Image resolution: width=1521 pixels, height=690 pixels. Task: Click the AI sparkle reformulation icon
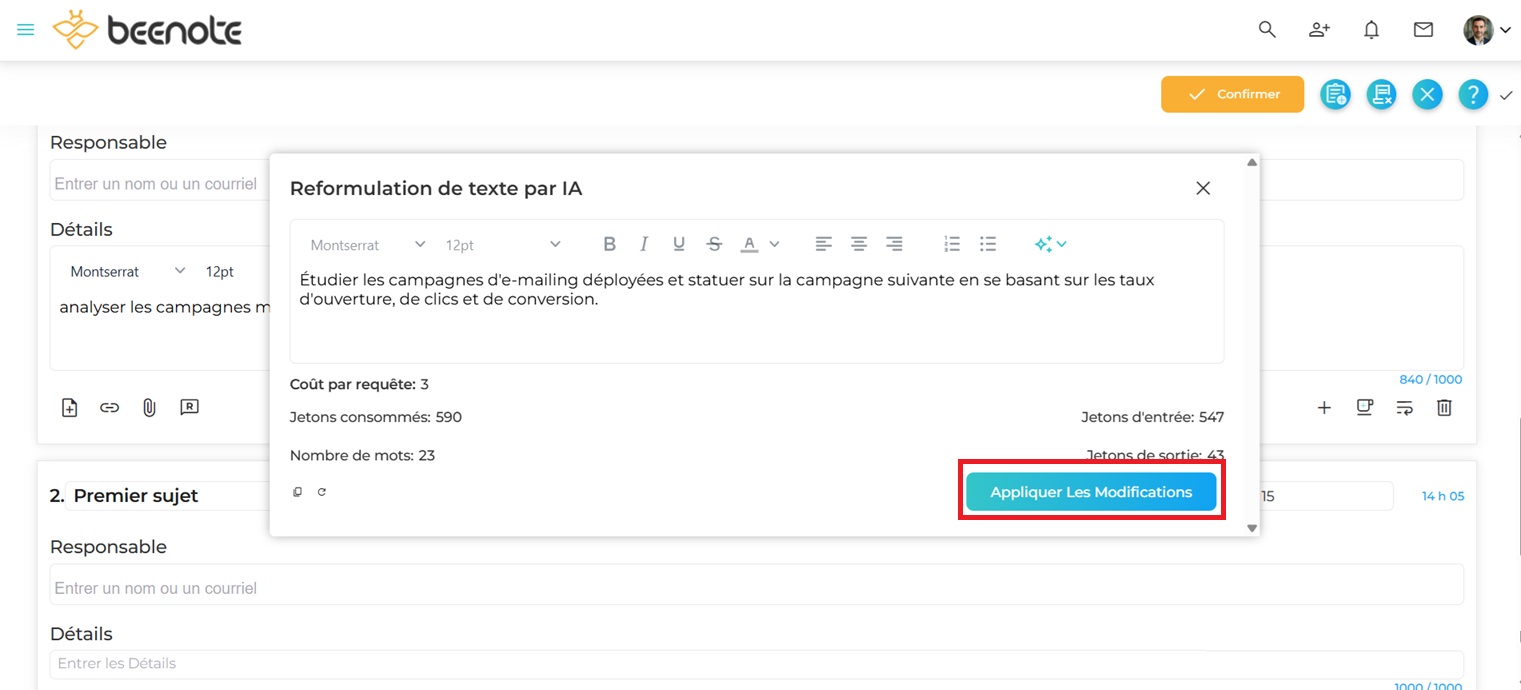(1044, 244)
